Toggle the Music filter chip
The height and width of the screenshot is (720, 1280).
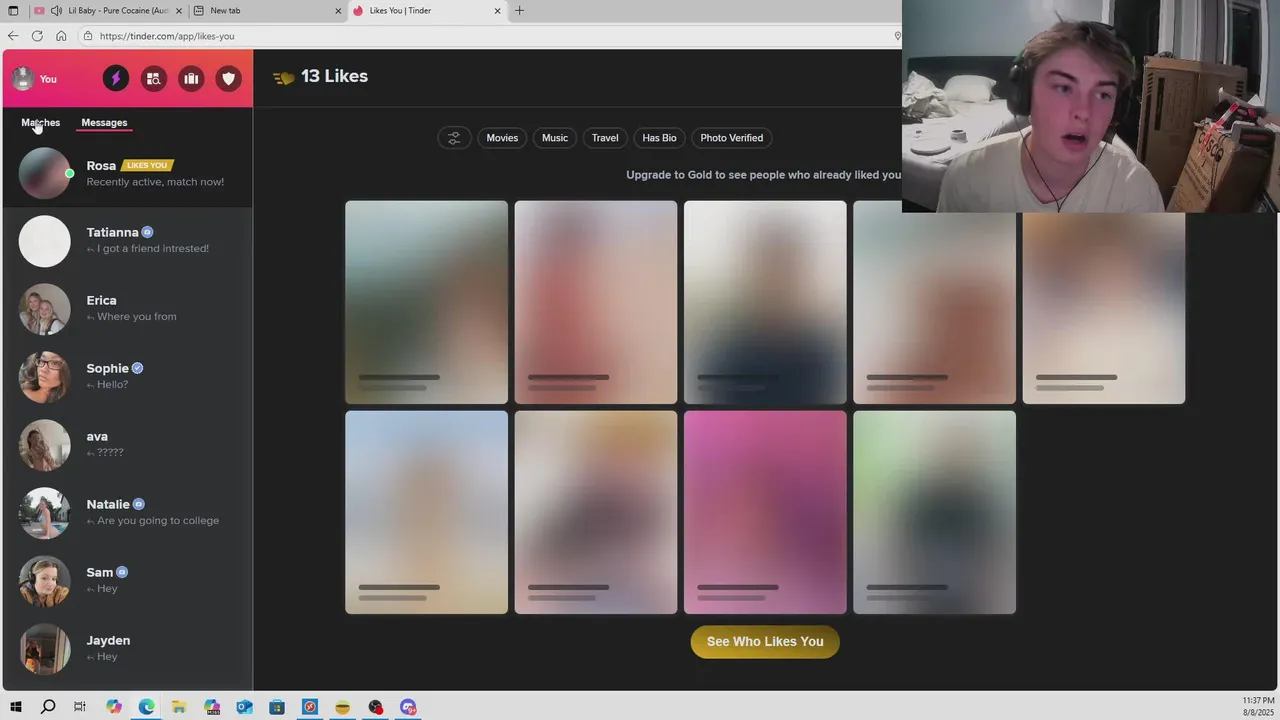tap(555, 138)
